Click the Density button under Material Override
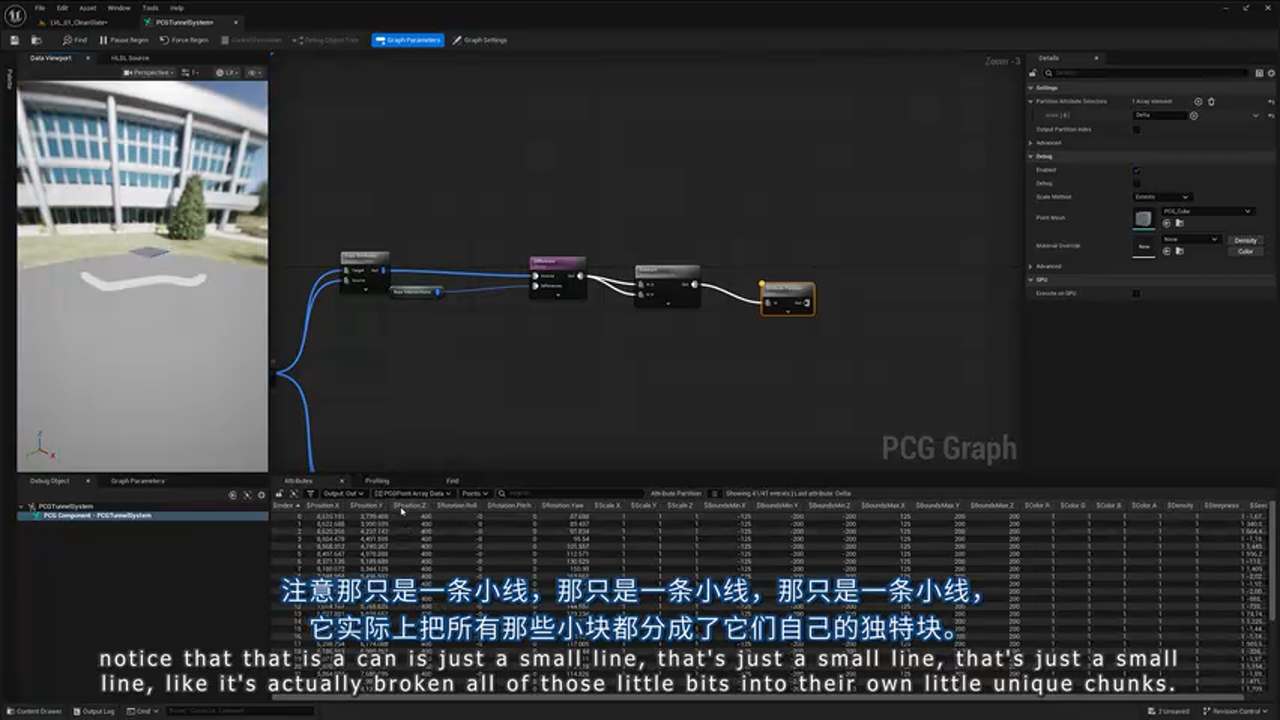1280x720 pixels. [x=1246, y=240]
